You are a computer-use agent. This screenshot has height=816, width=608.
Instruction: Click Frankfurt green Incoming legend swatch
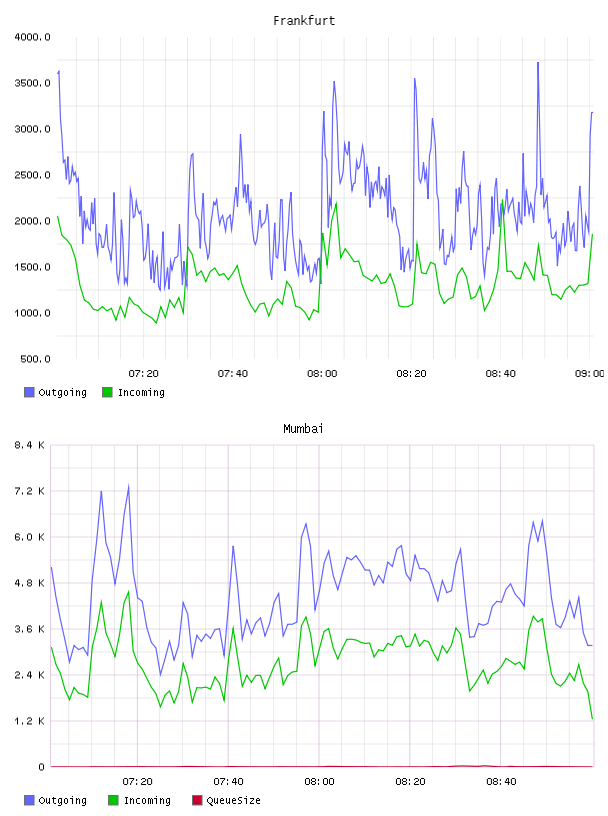(x=107, y=392)
